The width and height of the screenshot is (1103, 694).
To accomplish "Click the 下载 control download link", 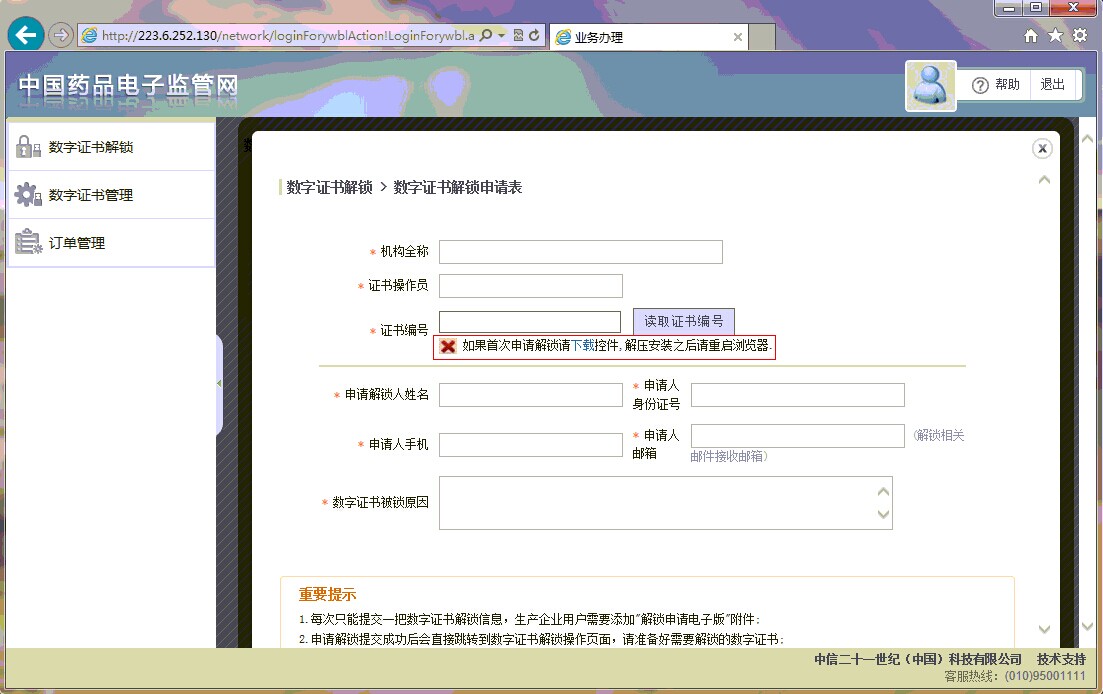I will [x=582, y=346].
